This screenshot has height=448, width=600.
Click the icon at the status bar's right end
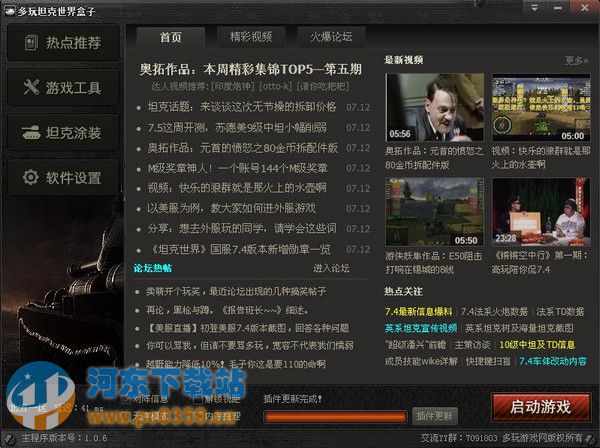590,438
